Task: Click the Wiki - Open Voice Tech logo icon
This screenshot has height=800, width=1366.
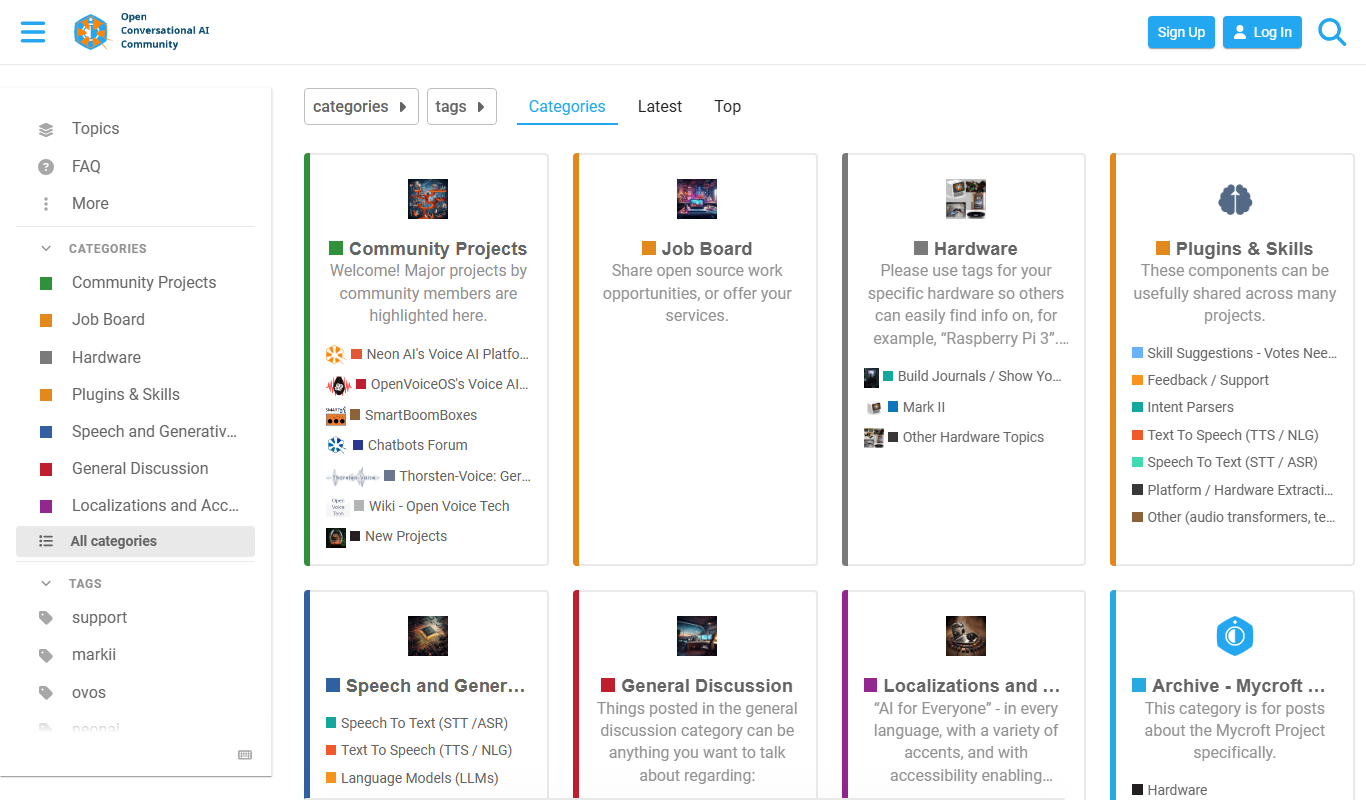Action: click(x=337, y=506)
